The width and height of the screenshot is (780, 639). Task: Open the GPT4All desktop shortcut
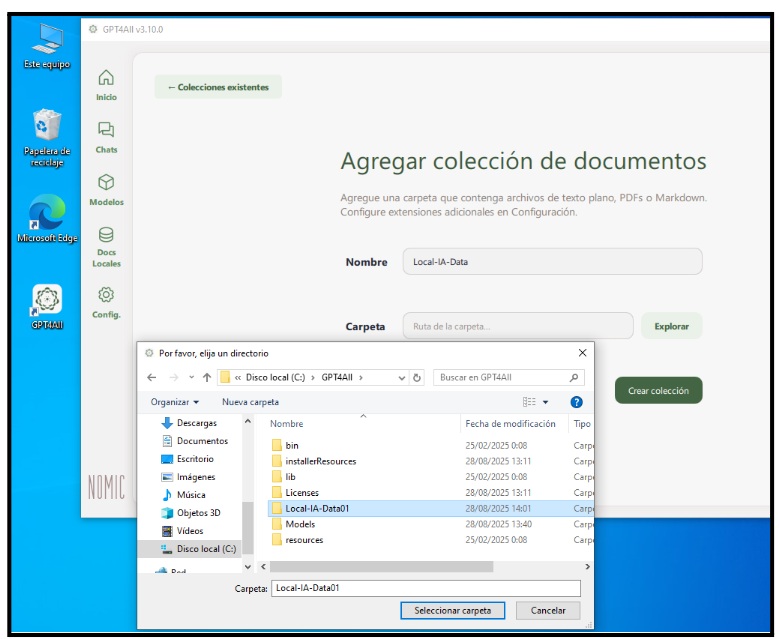47,301
